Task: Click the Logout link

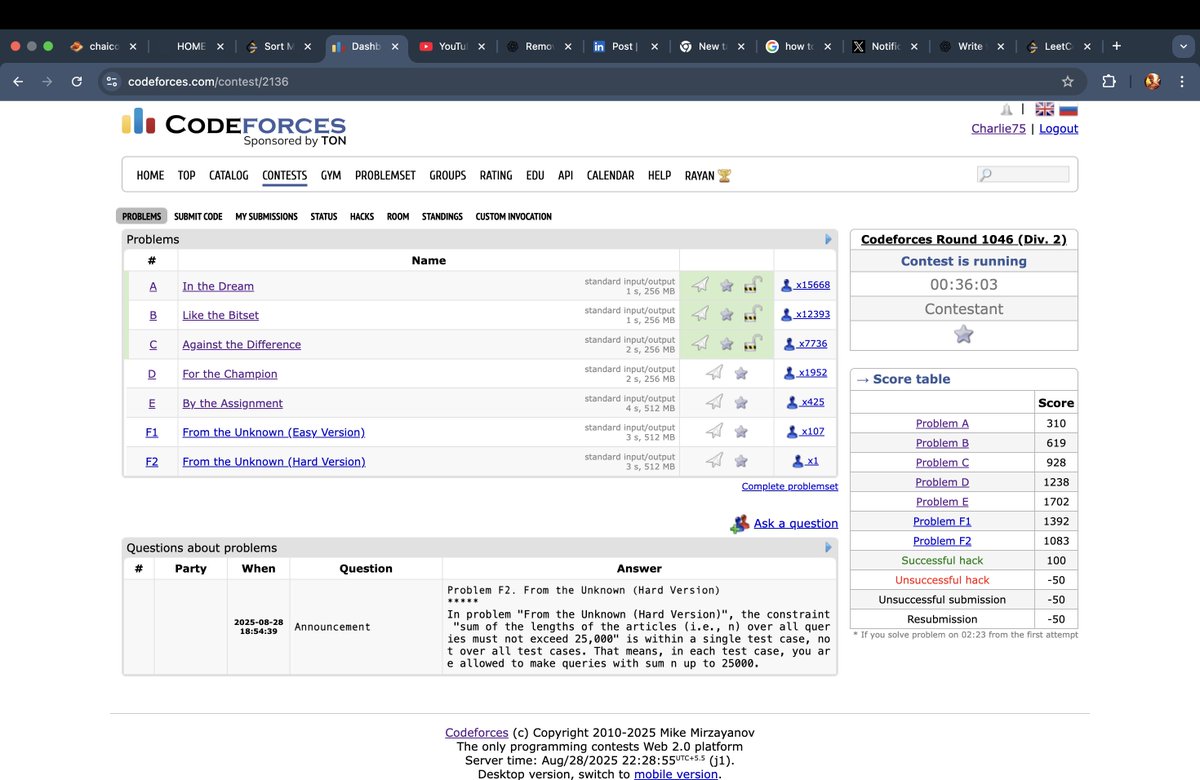Action: point(1059,128)
